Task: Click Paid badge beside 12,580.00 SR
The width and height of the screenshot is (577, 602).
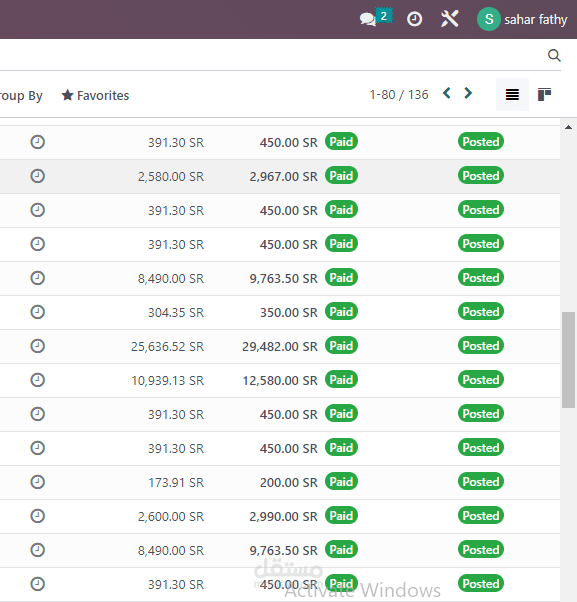Action: (341, 379)
